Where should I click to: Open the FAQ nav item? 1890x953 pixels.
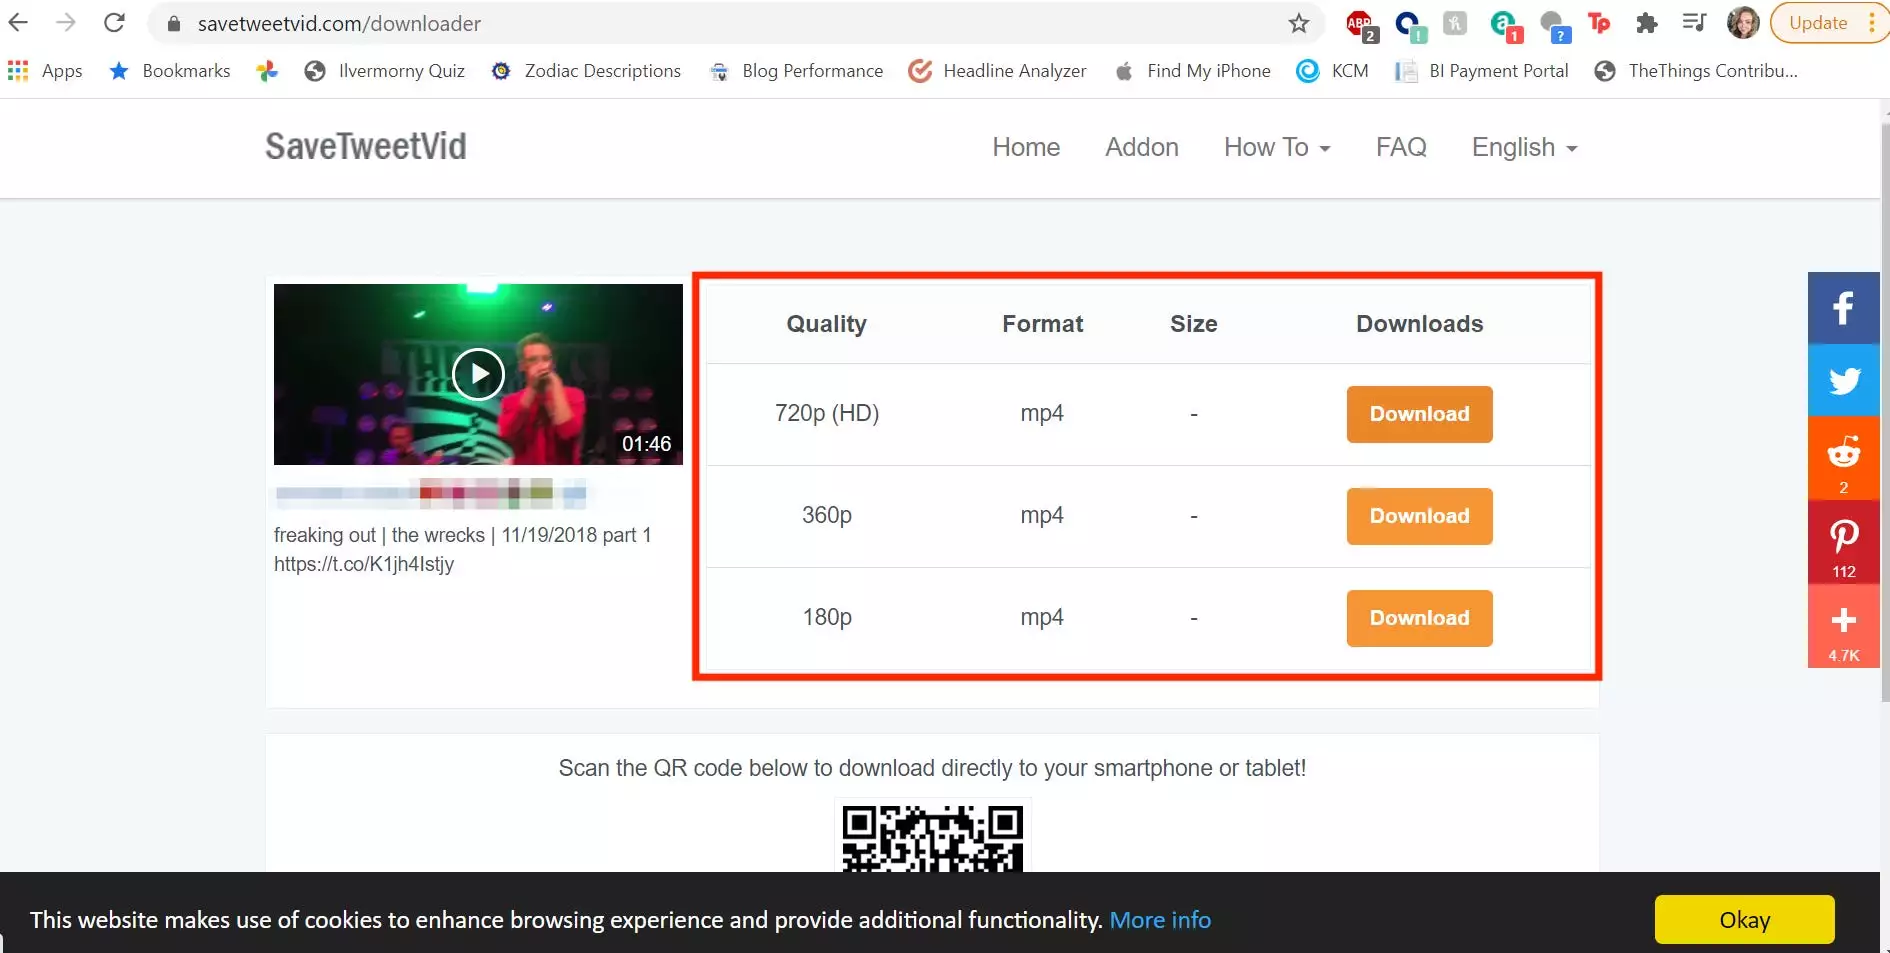[x=1401, y=147]
